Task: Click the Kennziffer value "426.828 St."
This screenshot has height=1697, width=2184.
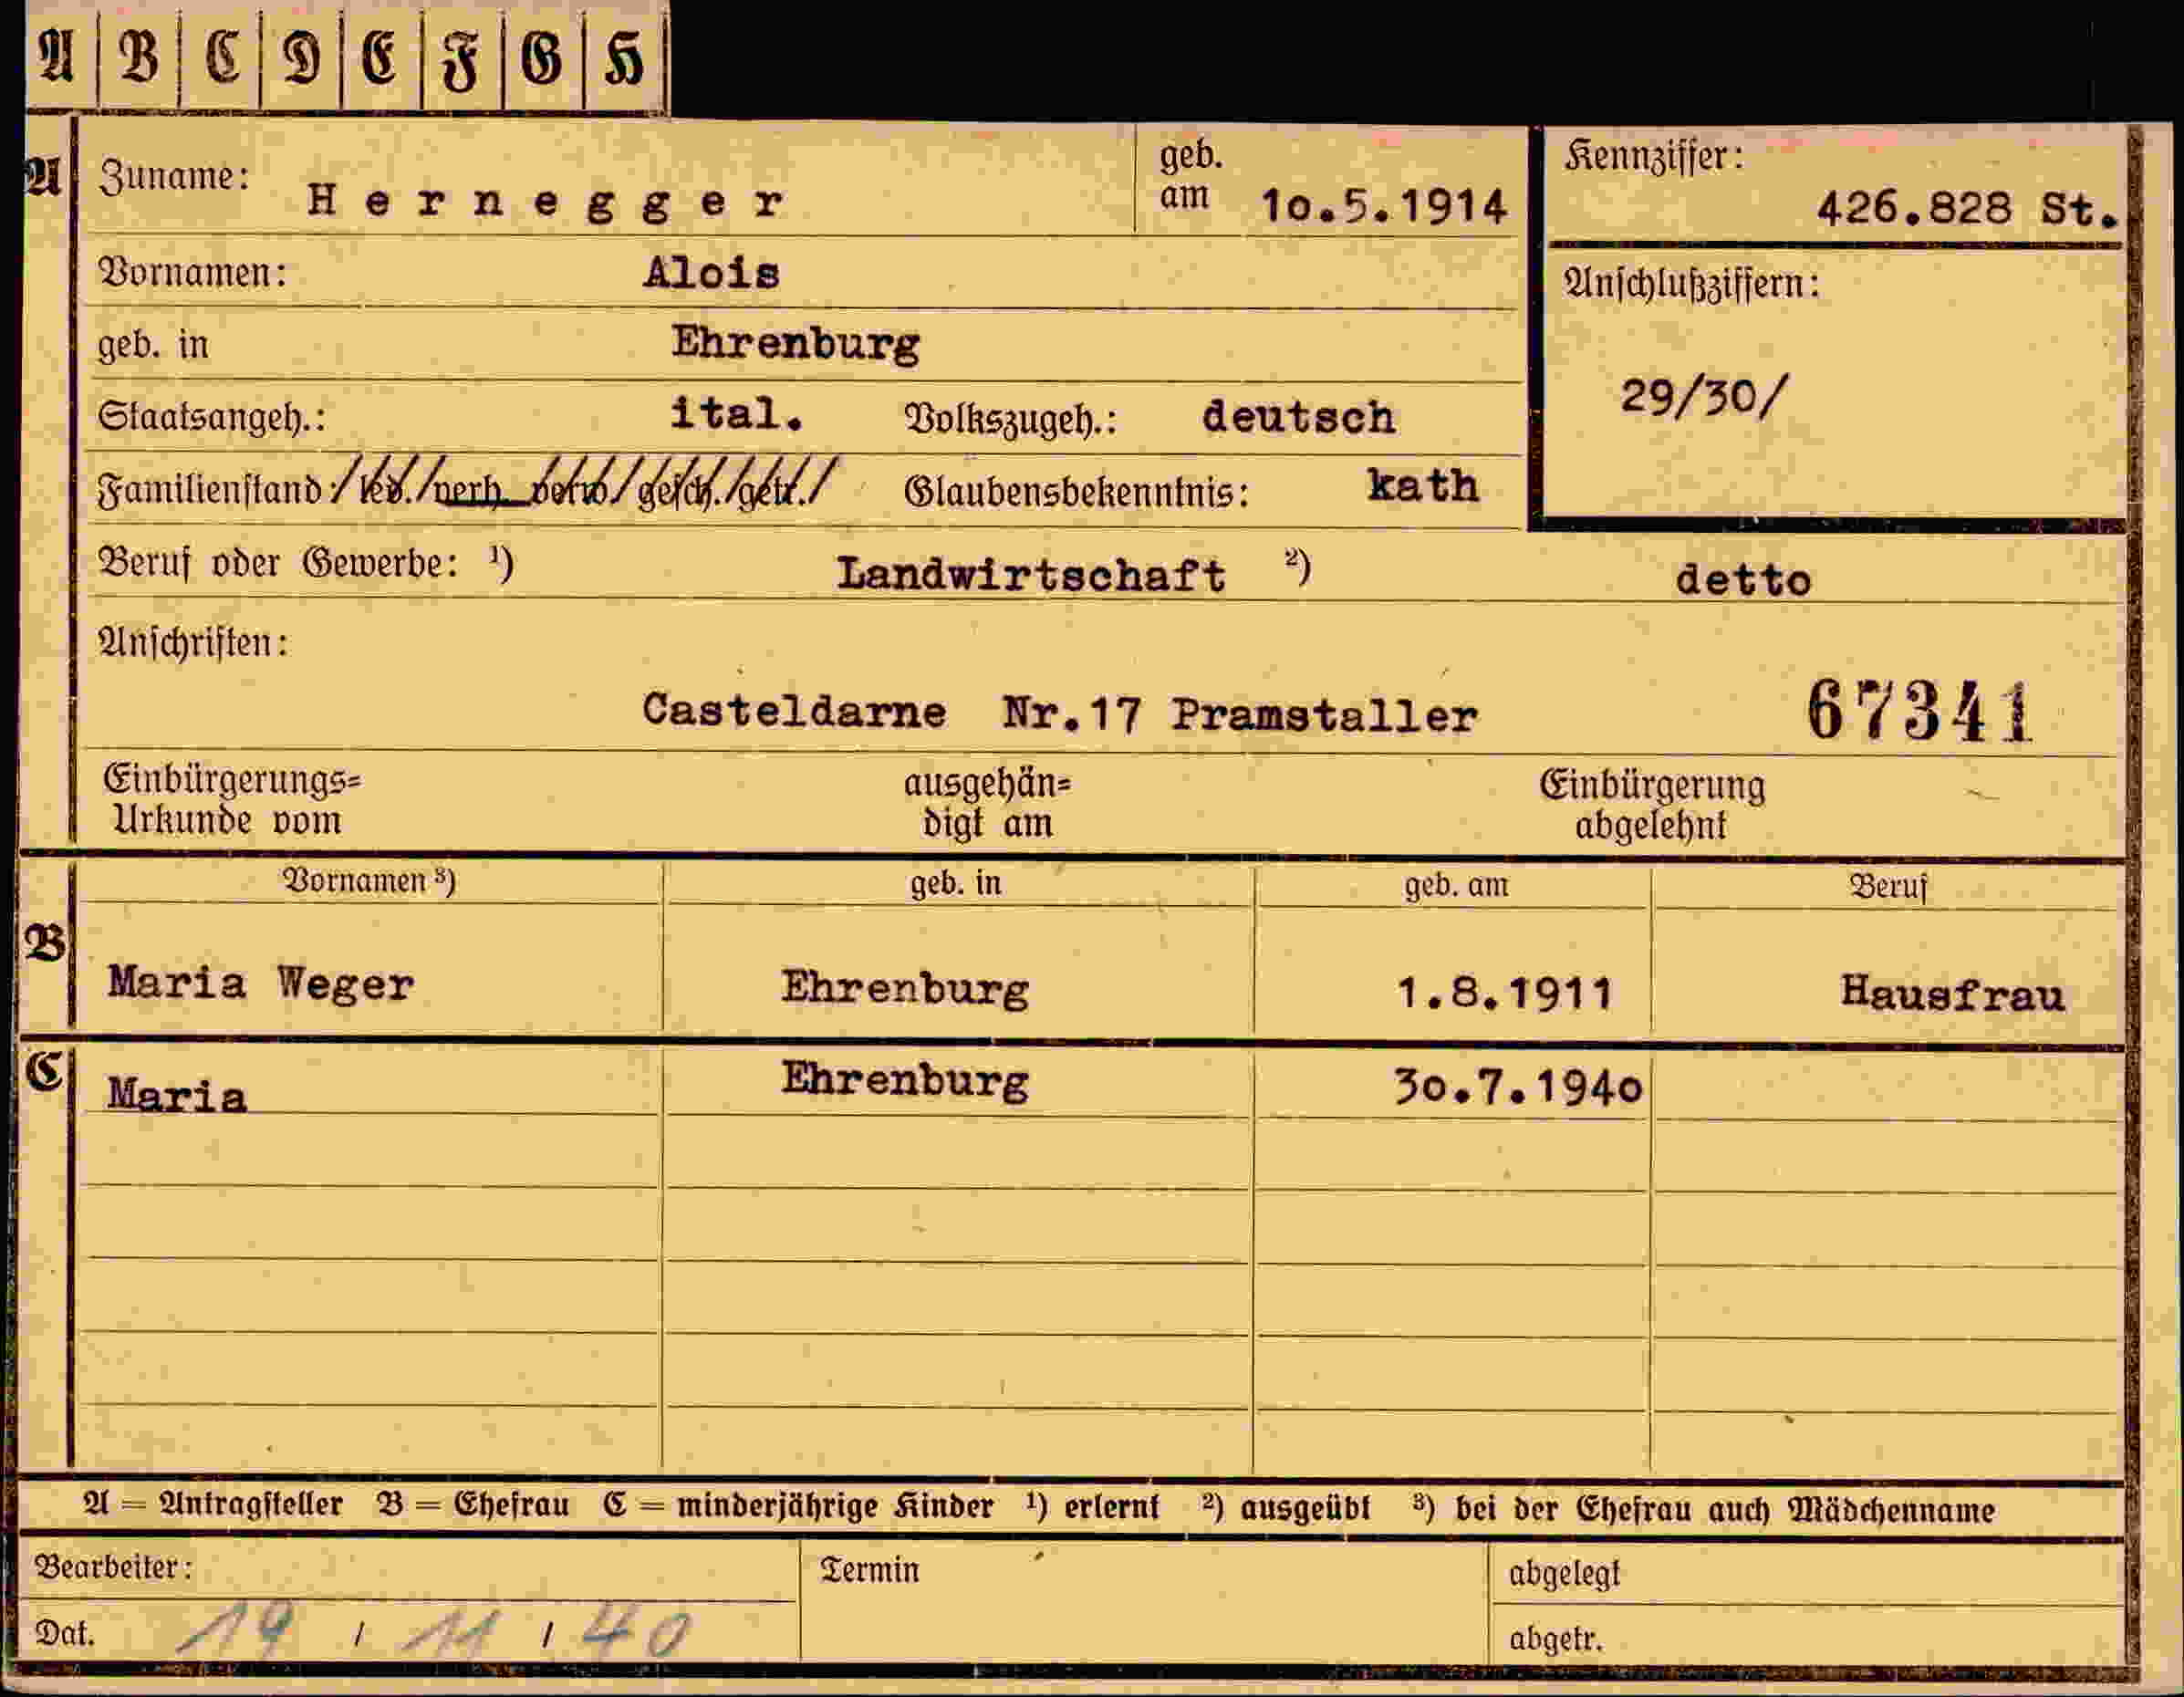Action: point(1967,209)
